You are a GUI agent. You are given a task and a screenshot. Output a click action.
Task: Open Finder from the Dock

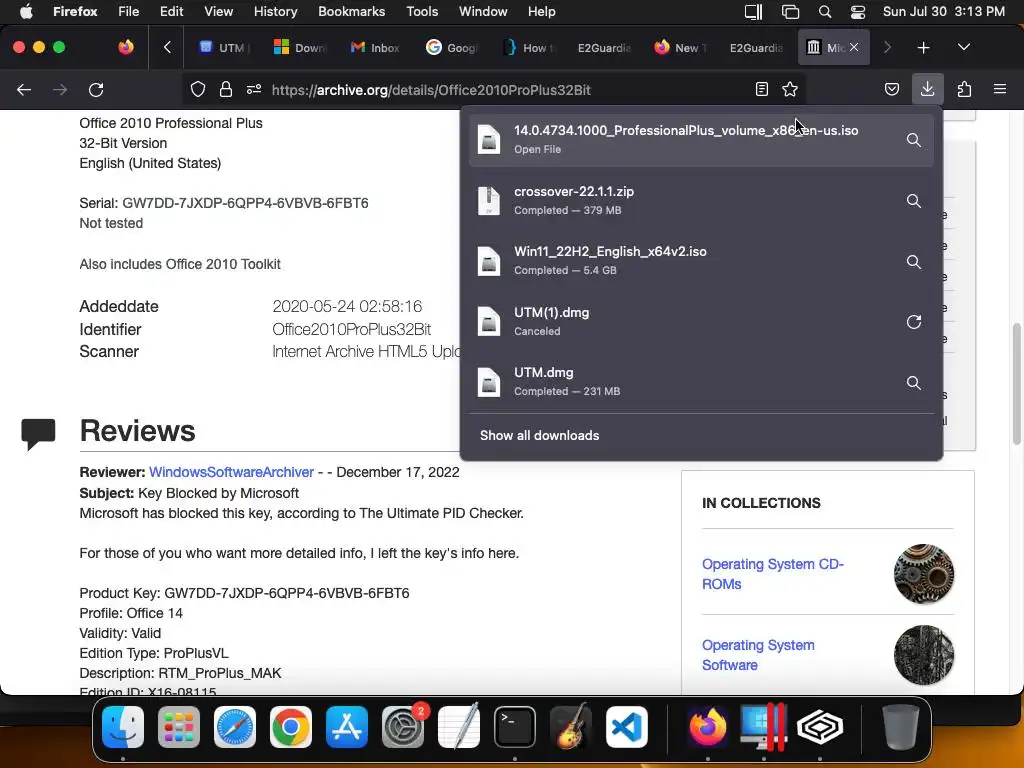123,727
